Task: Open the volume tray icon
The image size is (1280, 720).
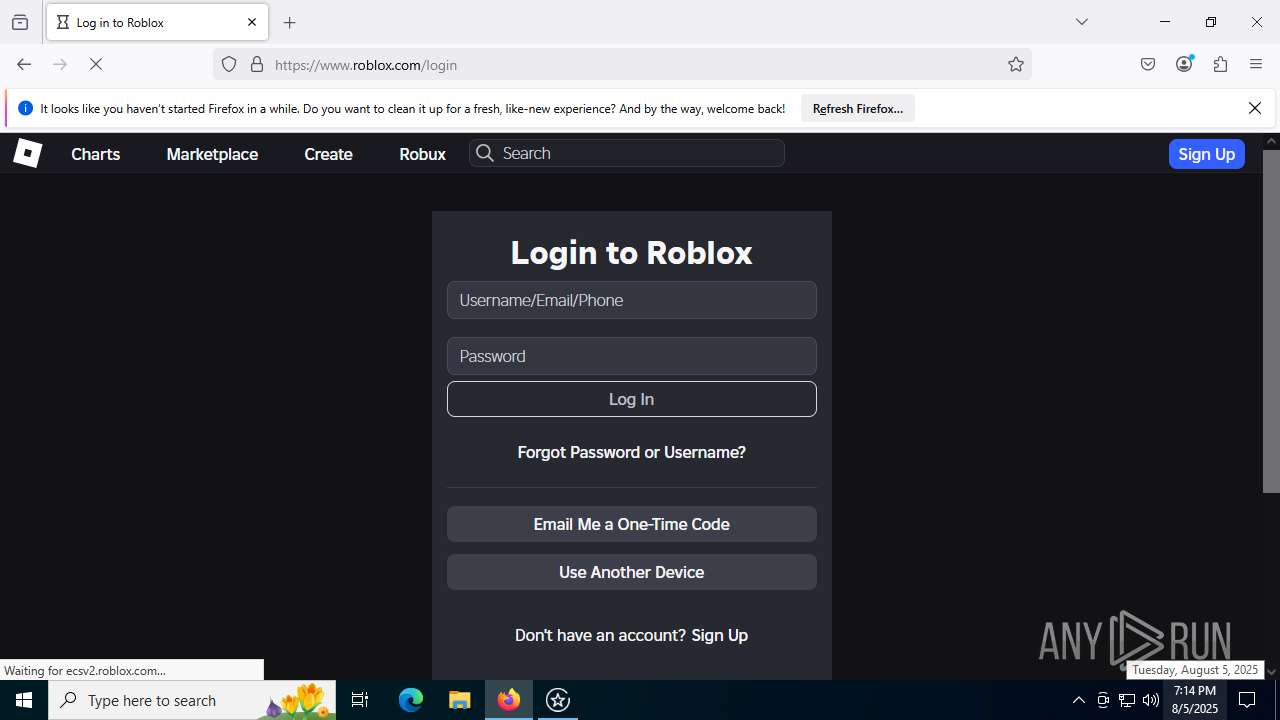Action: [x=1151, y=700]
